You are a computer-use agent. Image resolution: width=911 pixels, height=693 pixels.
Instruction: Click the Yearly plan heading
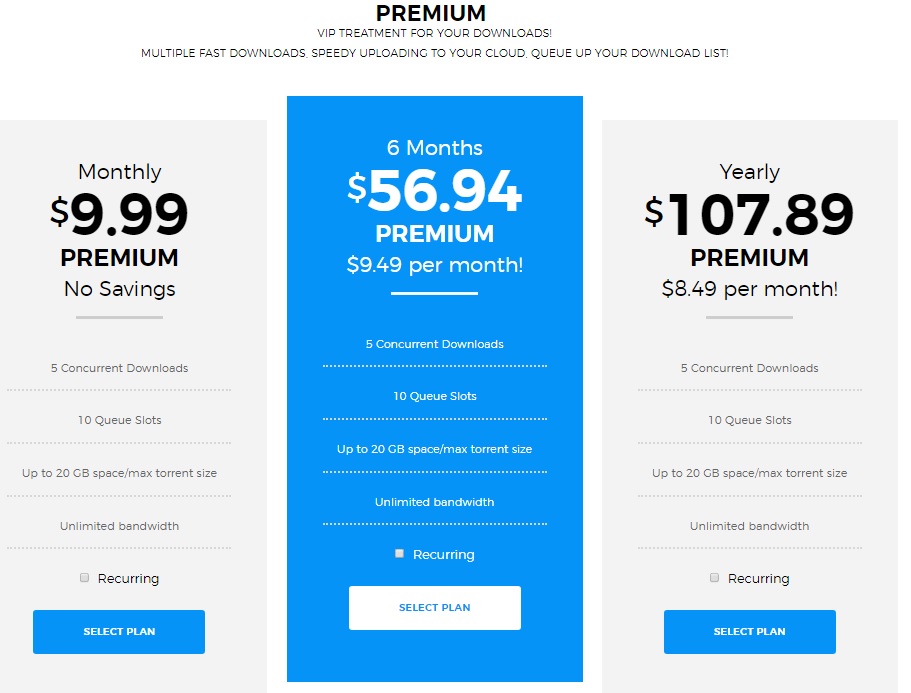749,172
